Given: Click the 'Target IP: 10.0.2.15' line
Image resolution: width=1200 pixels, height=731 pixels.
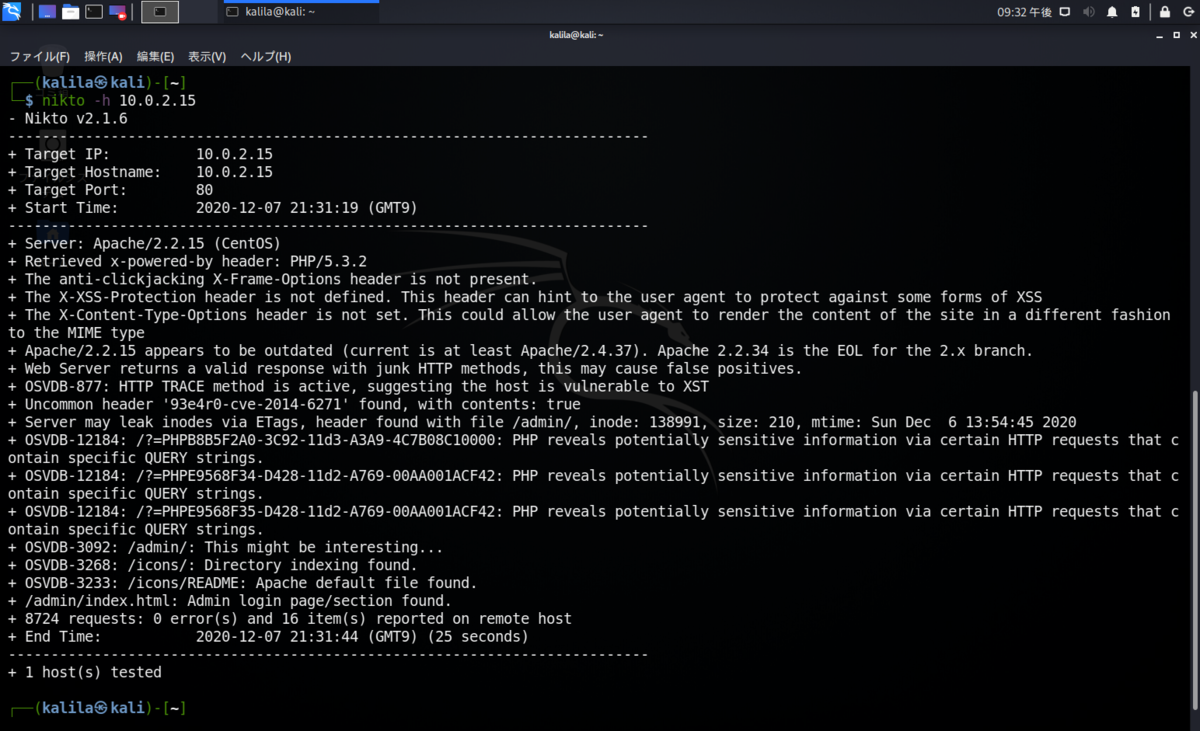Looking at the screenshot, I should [140, 155].
